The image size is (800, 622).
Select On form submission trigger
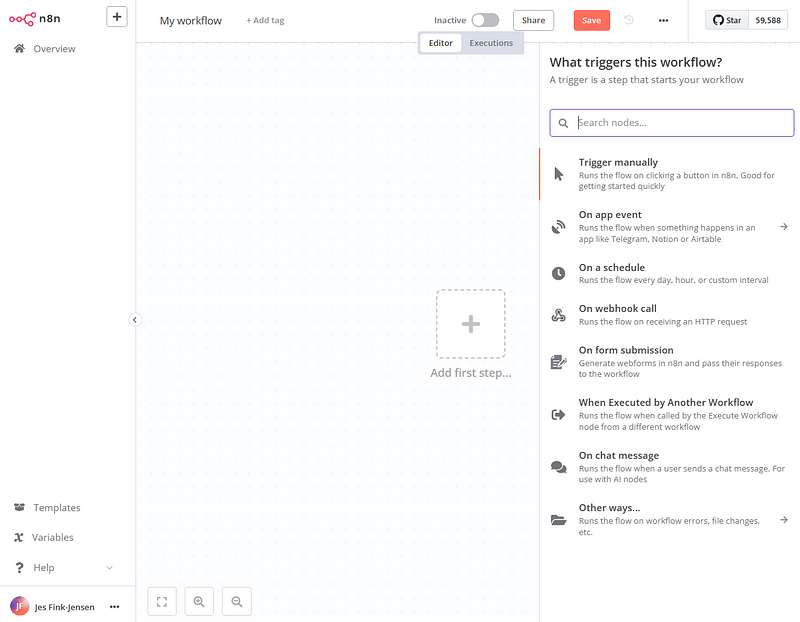coord(669,362)
